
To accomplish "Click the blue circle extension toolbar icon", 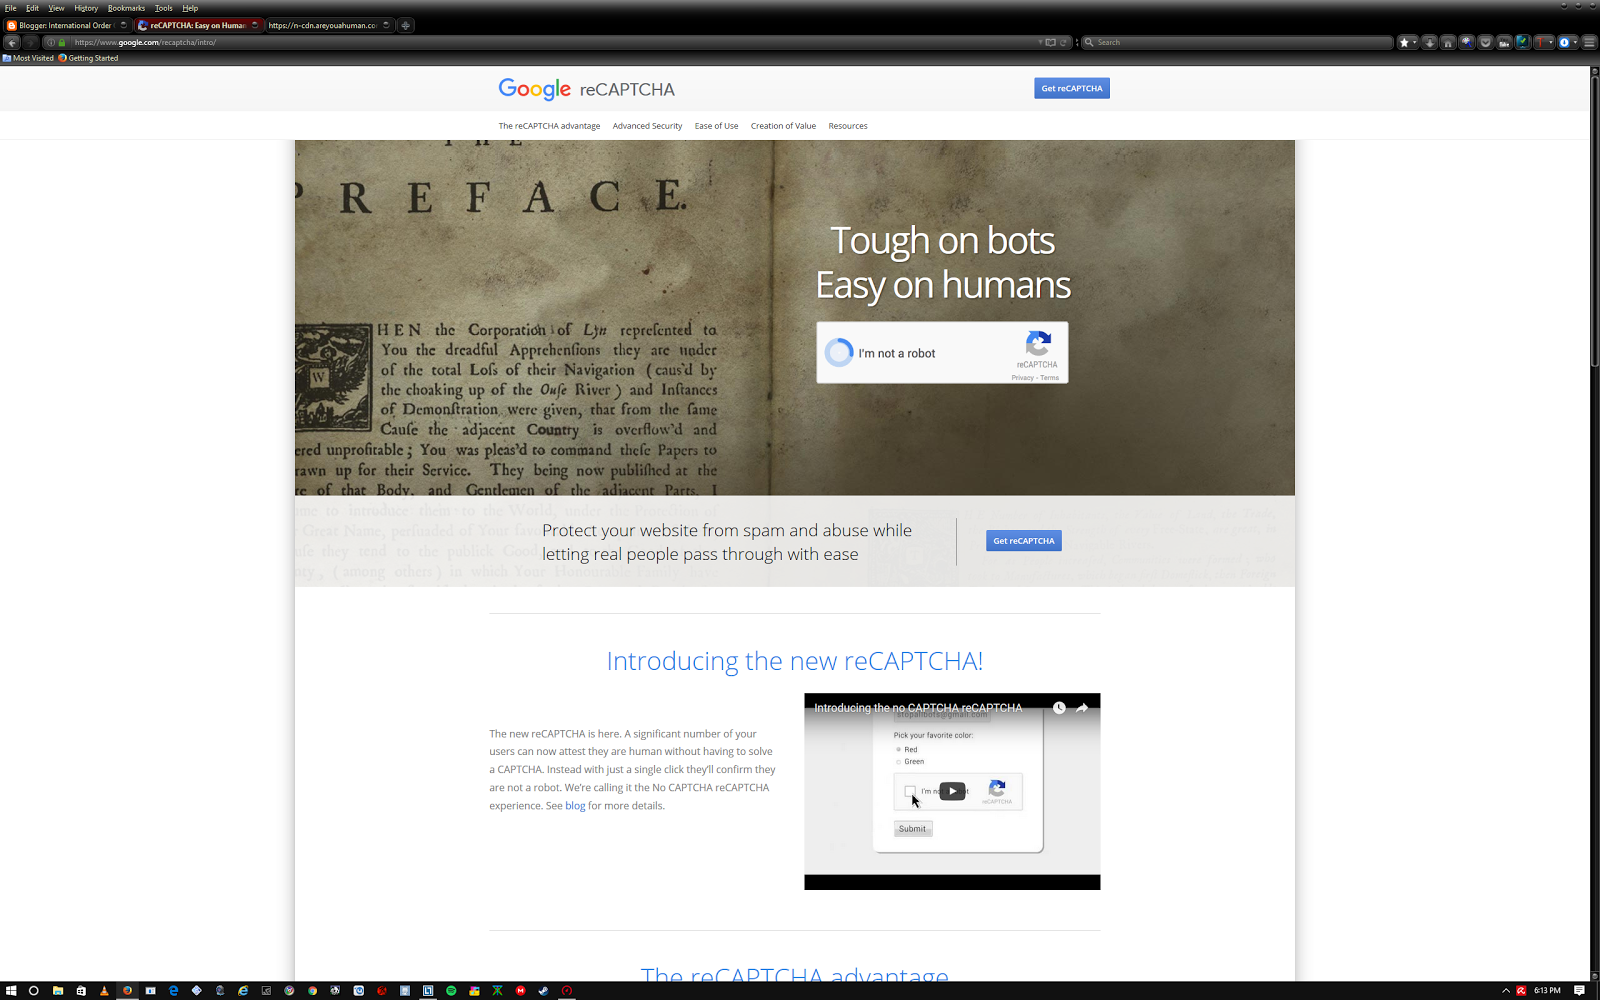I will point(1564,42).
